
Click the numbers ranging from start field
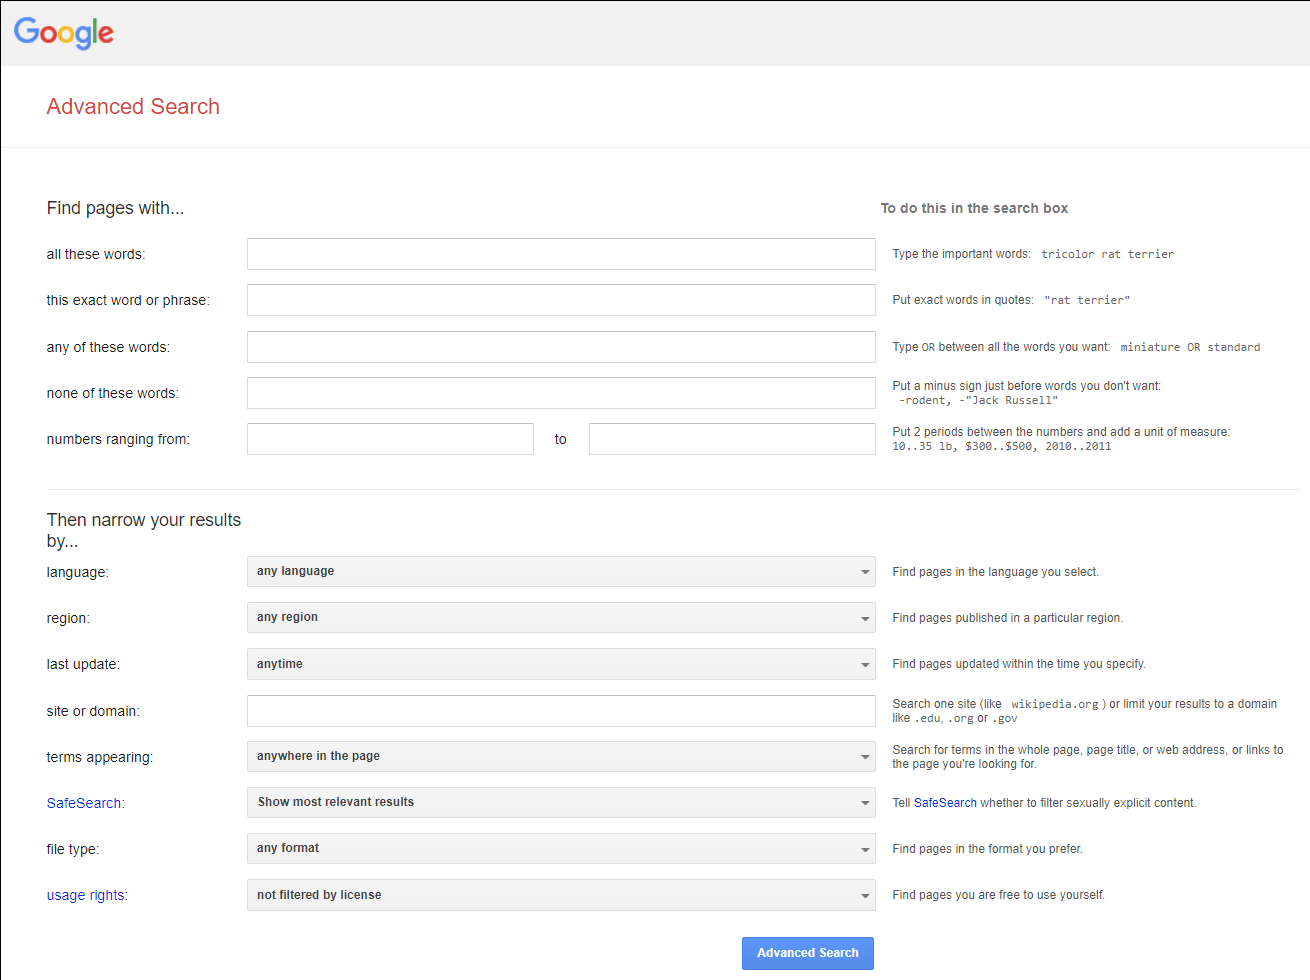390,439
